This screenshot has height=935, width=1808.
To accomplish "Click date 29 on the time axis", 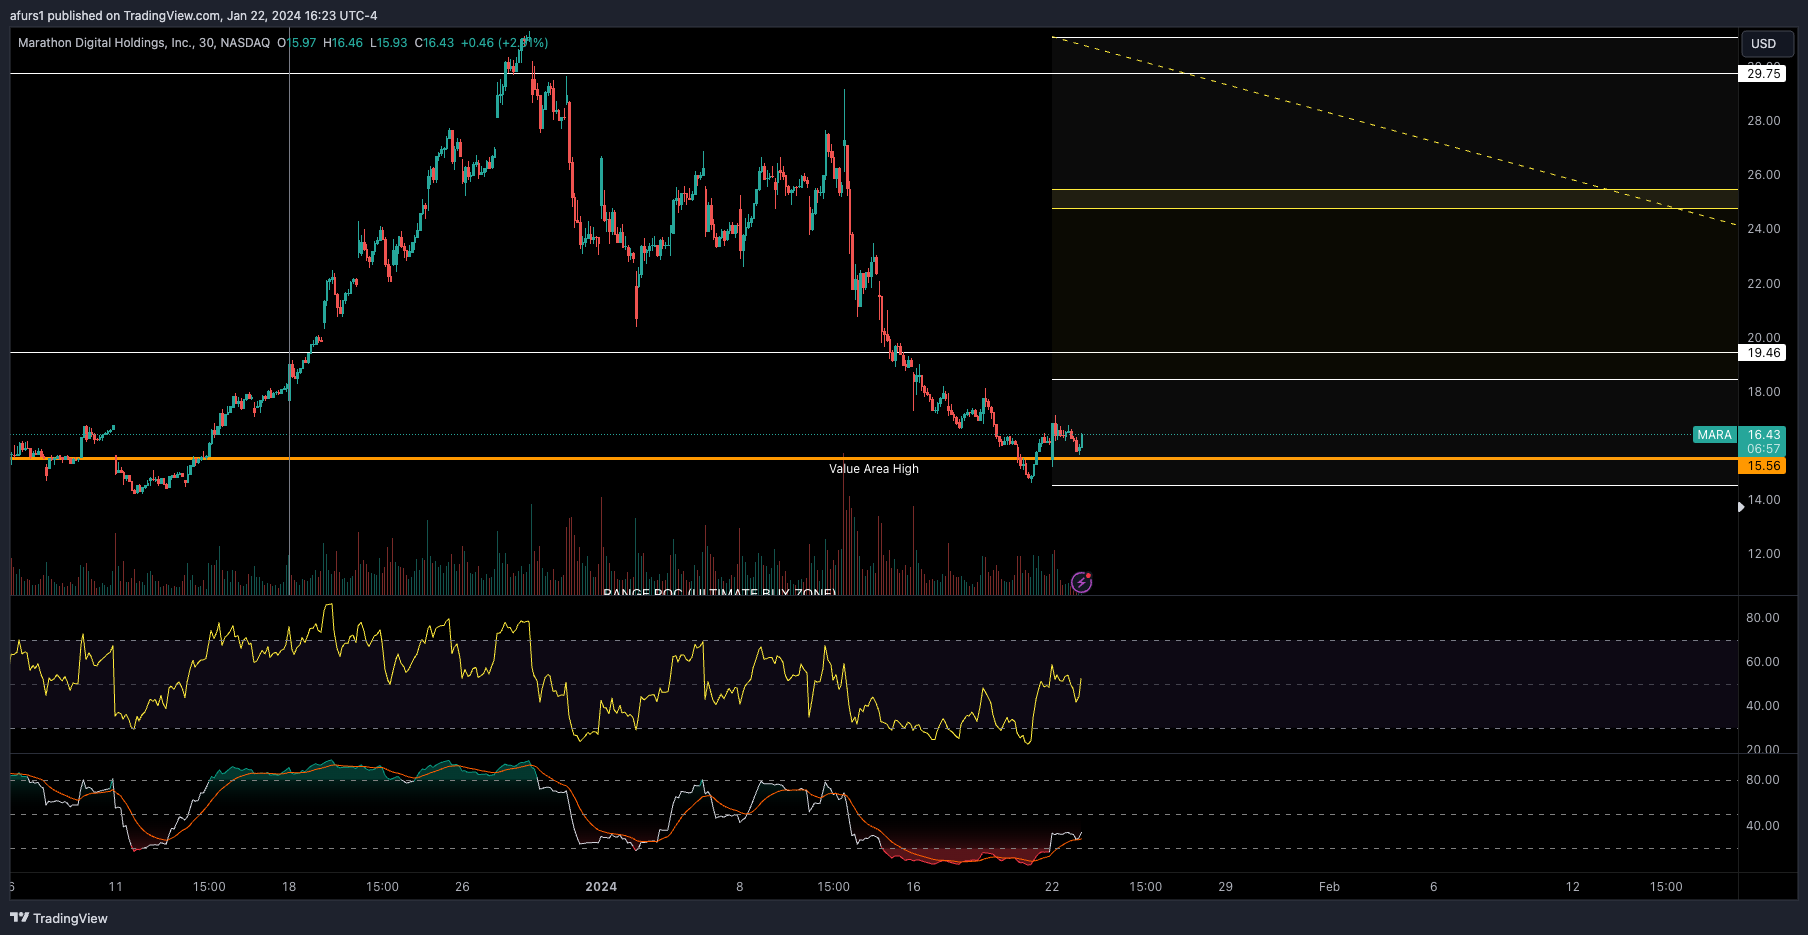I will point(1225,887).
